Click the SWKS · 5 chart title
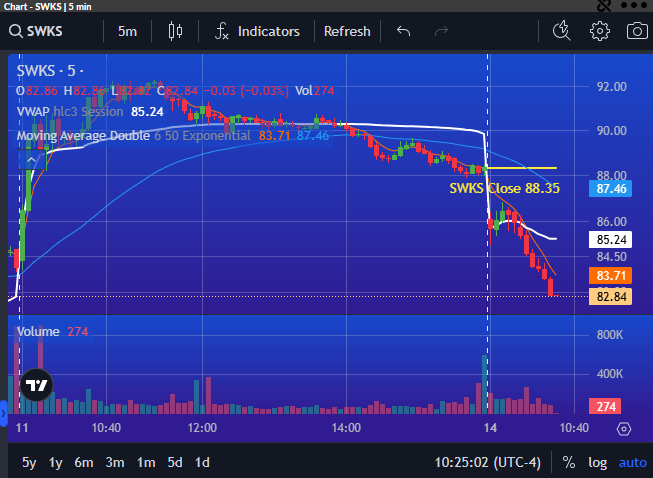The image size is (653, 478). [50, 71]
